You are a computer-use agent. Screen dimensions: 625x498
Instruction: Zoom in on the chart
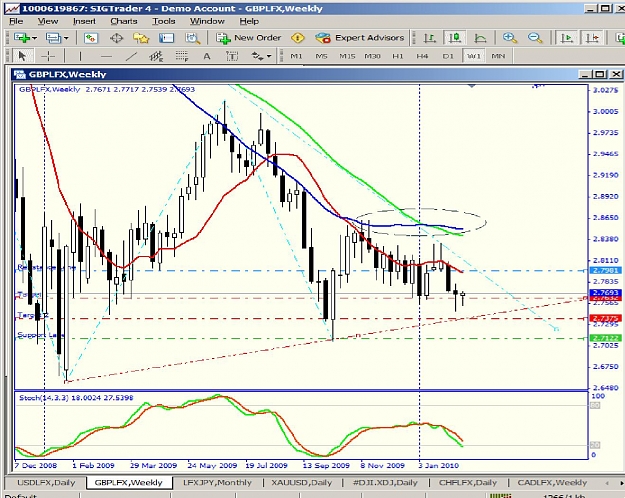click(509, 38)
